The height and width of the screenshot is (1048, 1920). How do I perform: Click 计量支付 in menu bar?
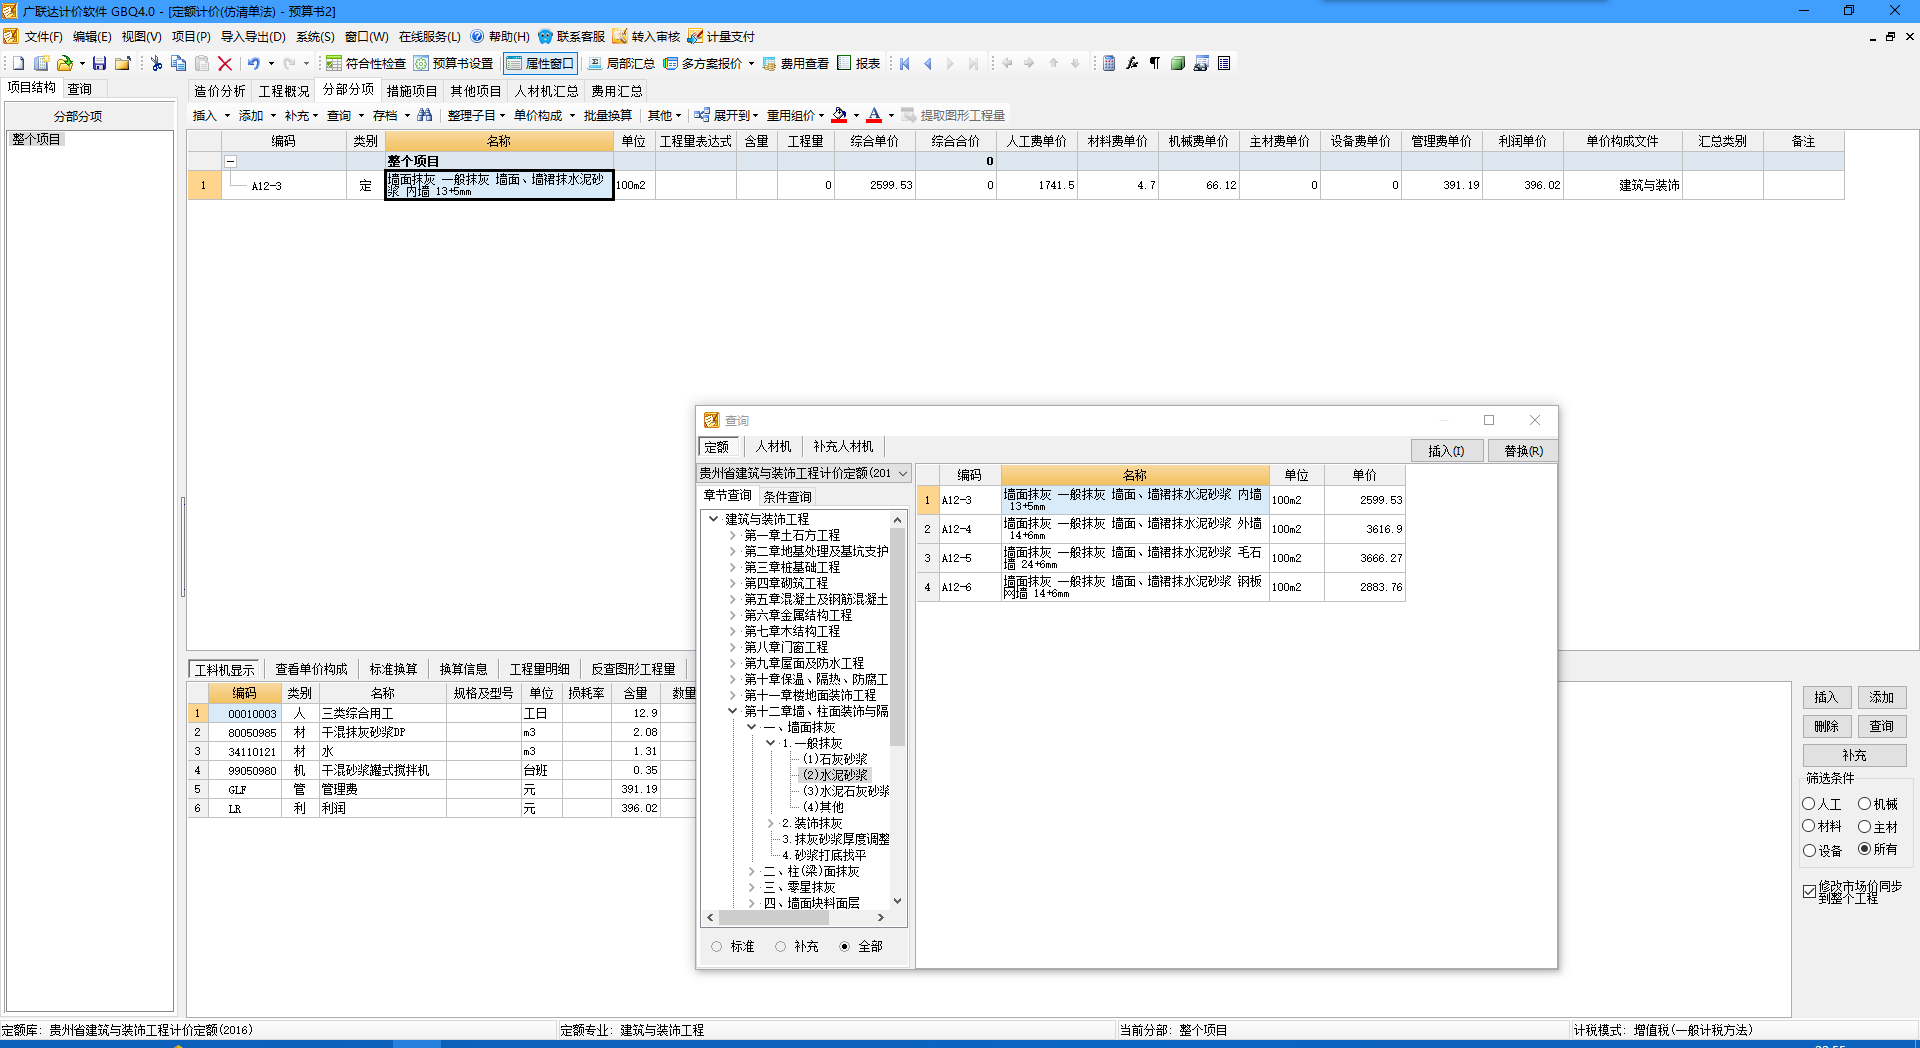[721, 37]
